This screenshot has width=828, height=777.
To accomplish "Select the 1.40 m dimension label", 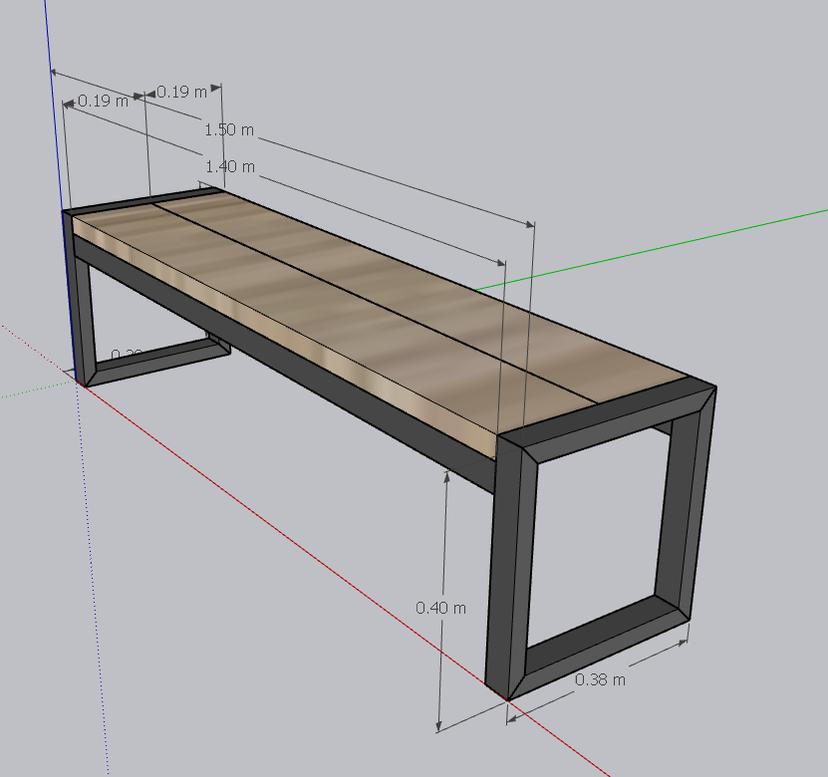I will tap(229, 166).
